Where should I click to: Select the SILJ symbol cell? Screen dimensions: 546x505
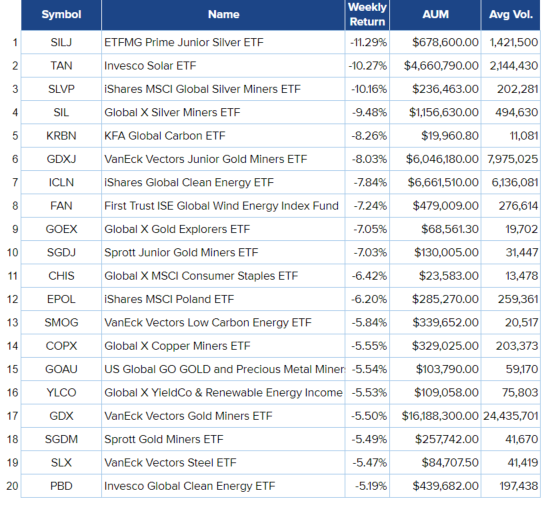click(61, 42)
